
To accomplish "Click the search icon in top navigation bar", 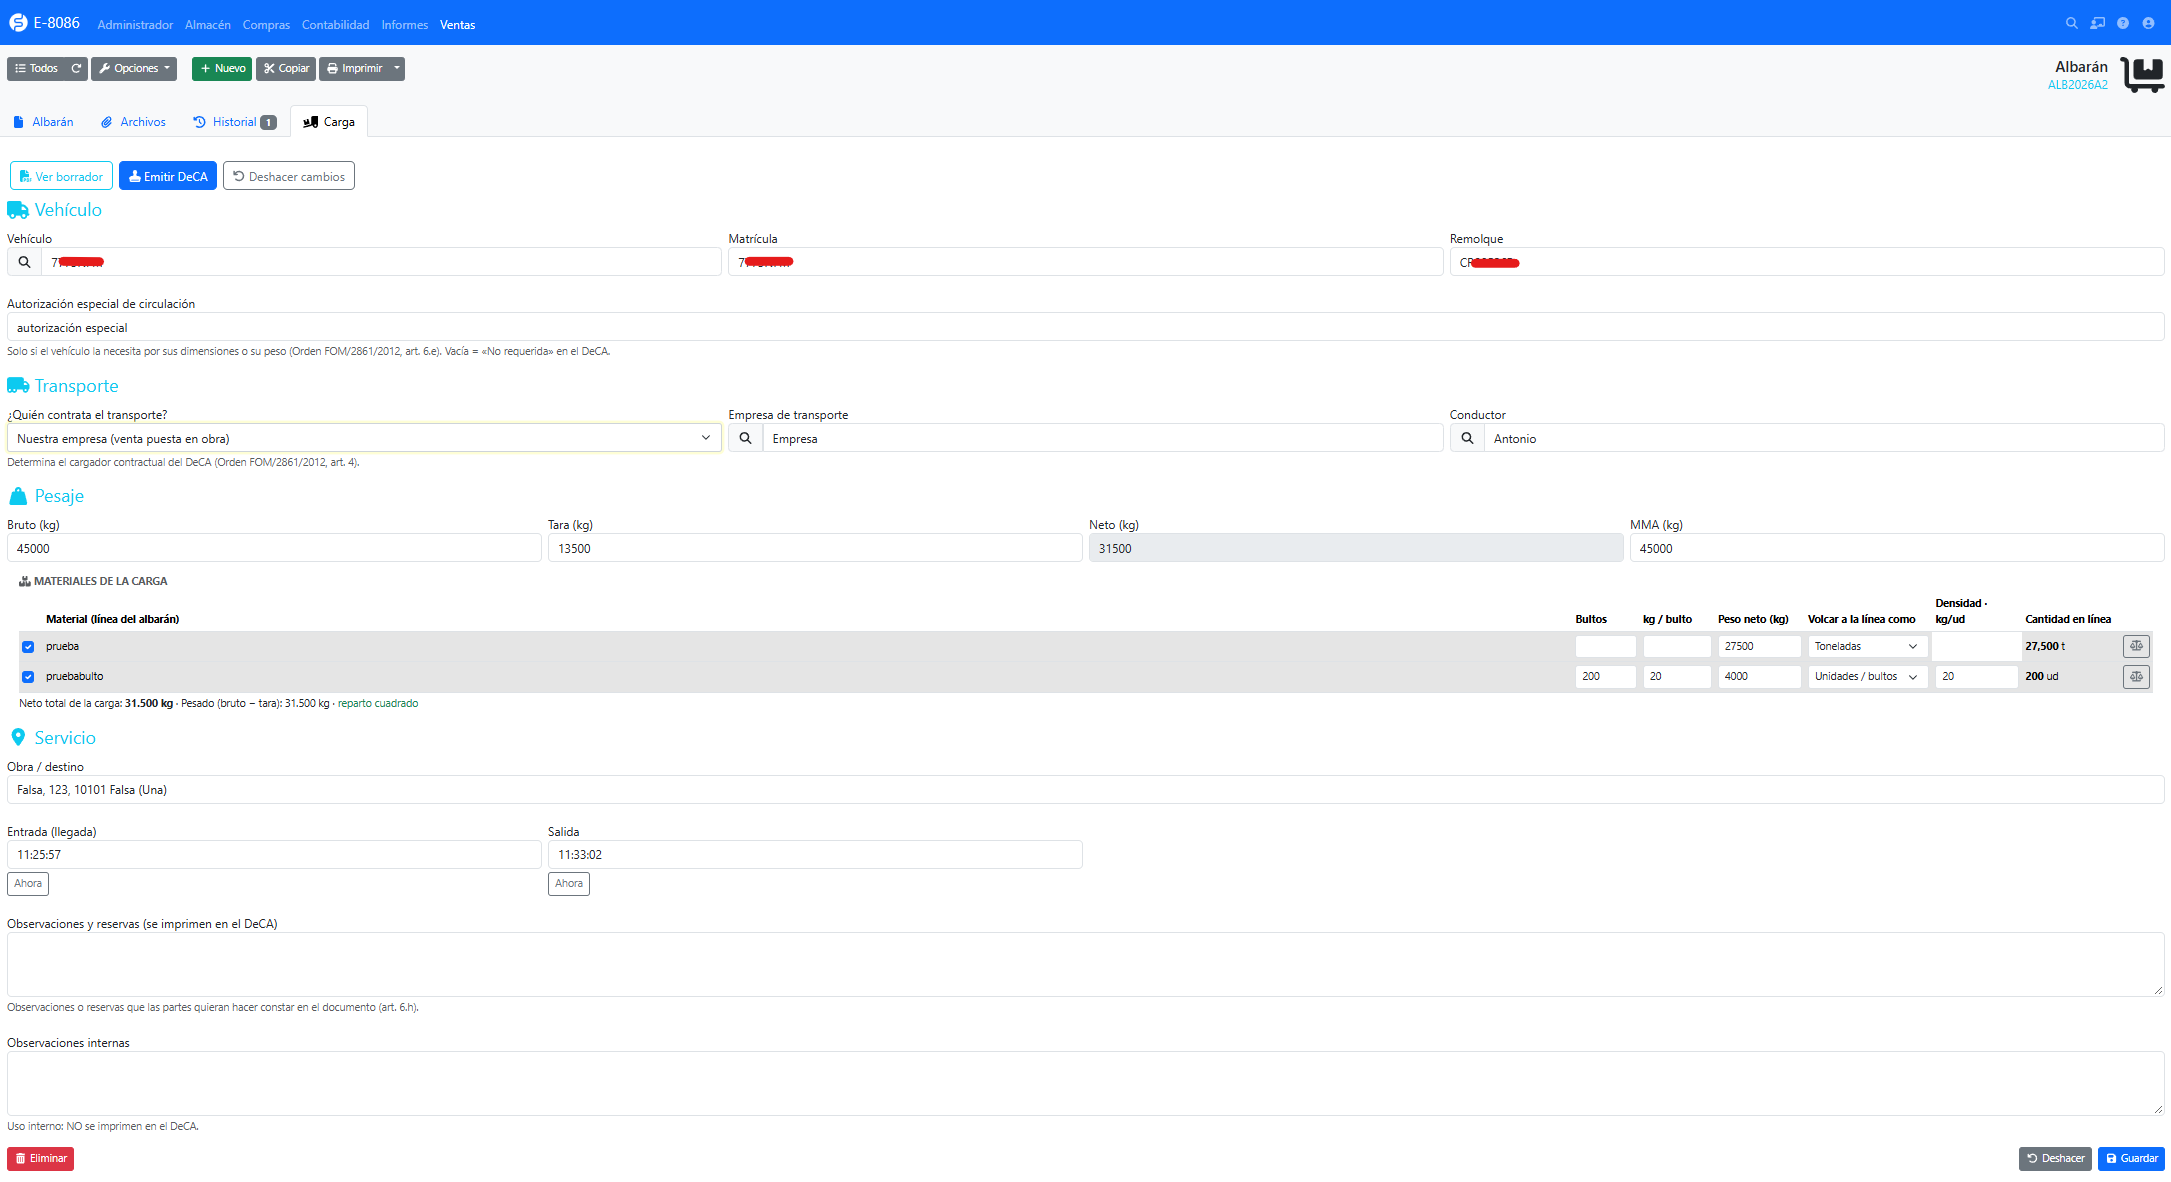I will (x=2071, y=23).
